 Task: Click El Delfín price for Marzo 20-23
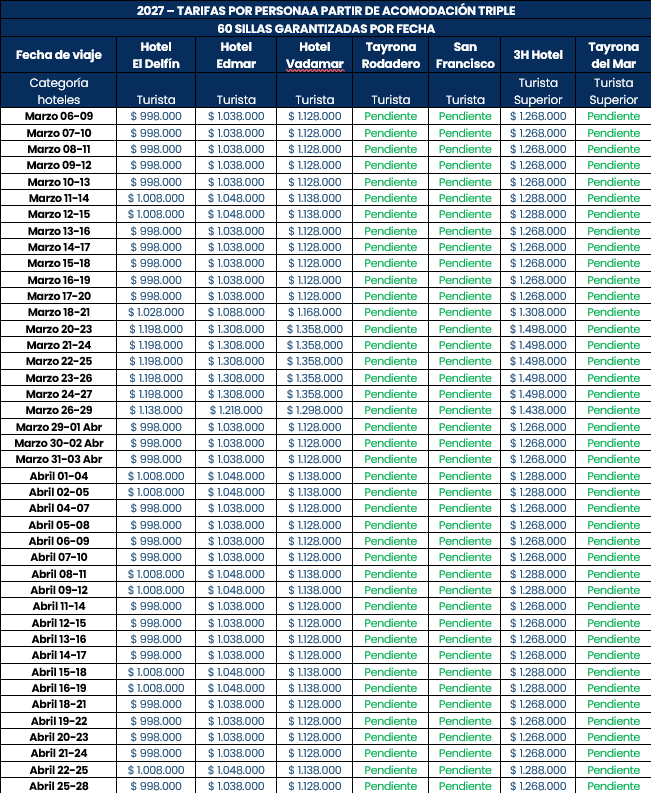(156, 329)
